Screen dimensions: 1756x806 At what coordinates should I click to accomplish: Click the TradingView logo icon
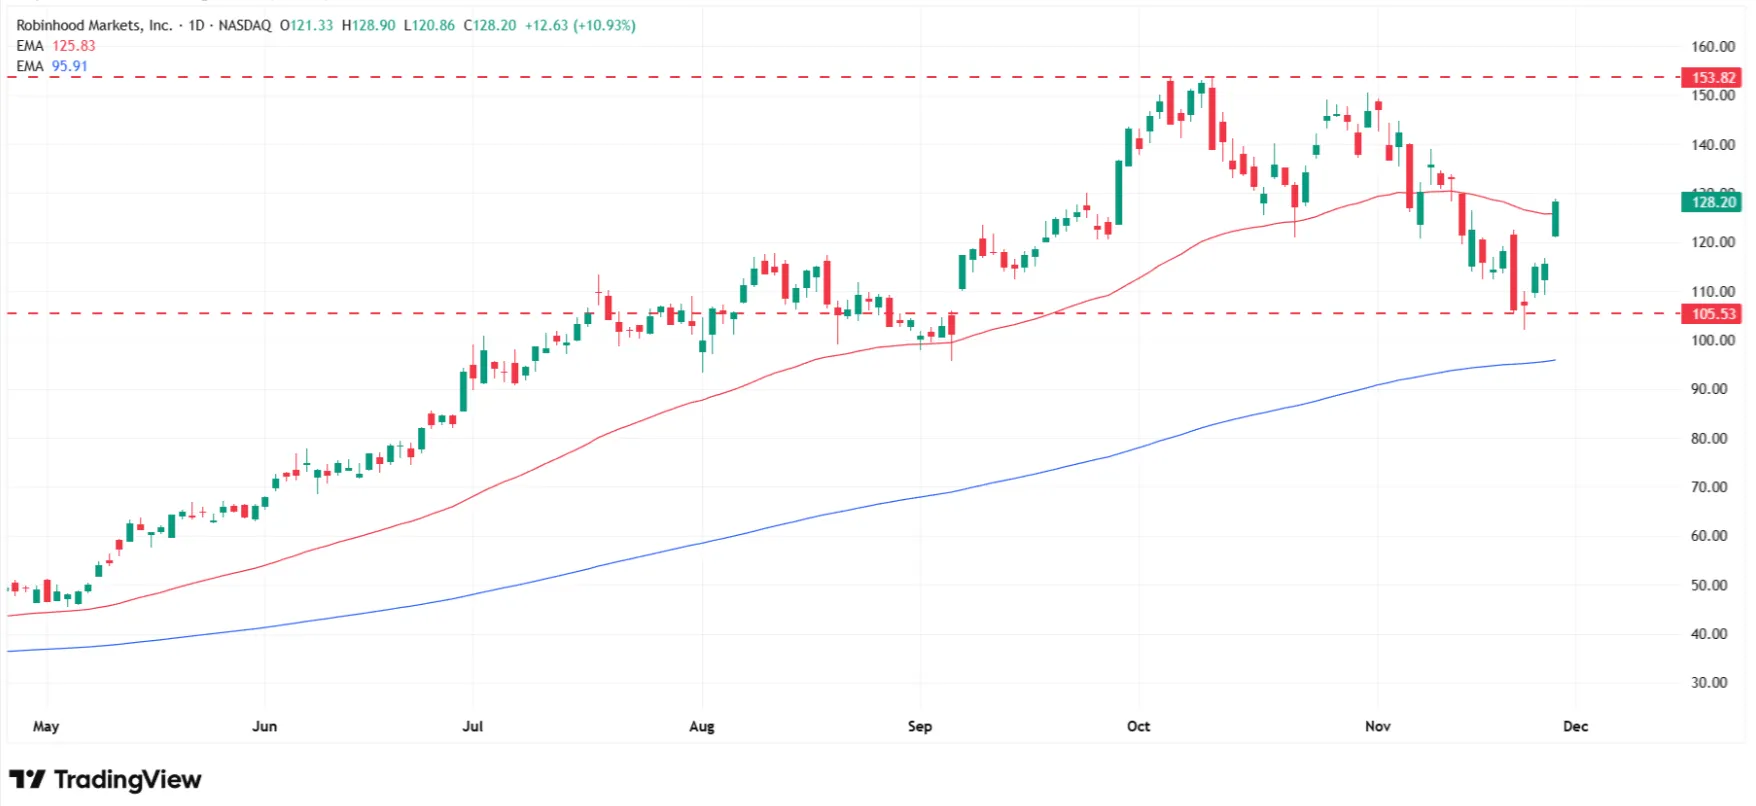27,779
